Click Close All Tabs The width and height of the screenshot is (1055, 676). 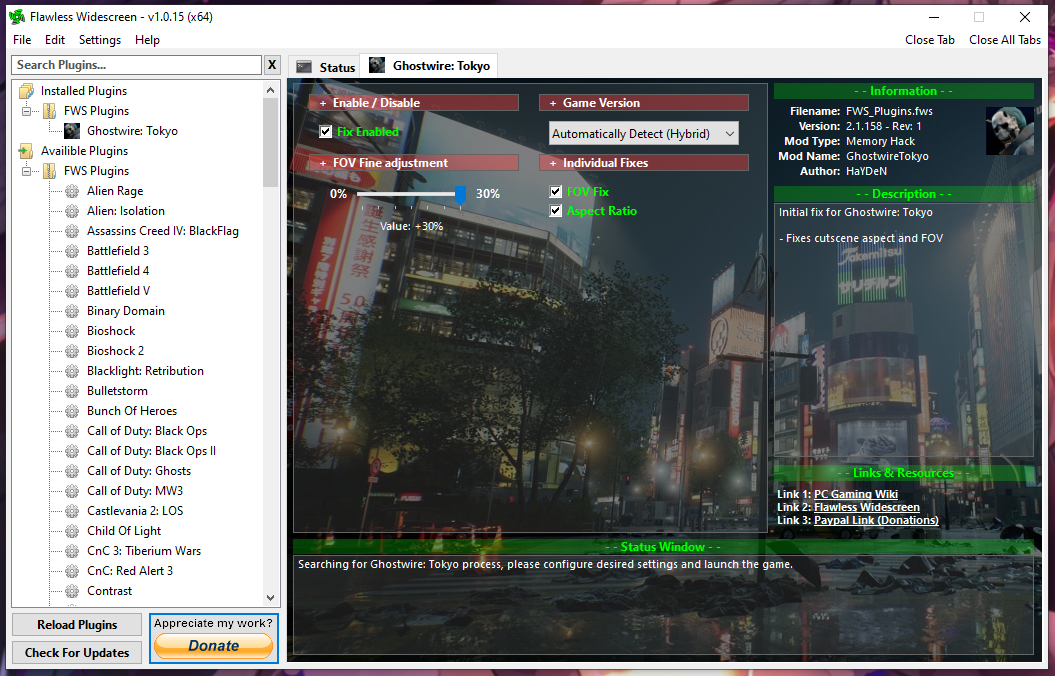click(1005, 40)
